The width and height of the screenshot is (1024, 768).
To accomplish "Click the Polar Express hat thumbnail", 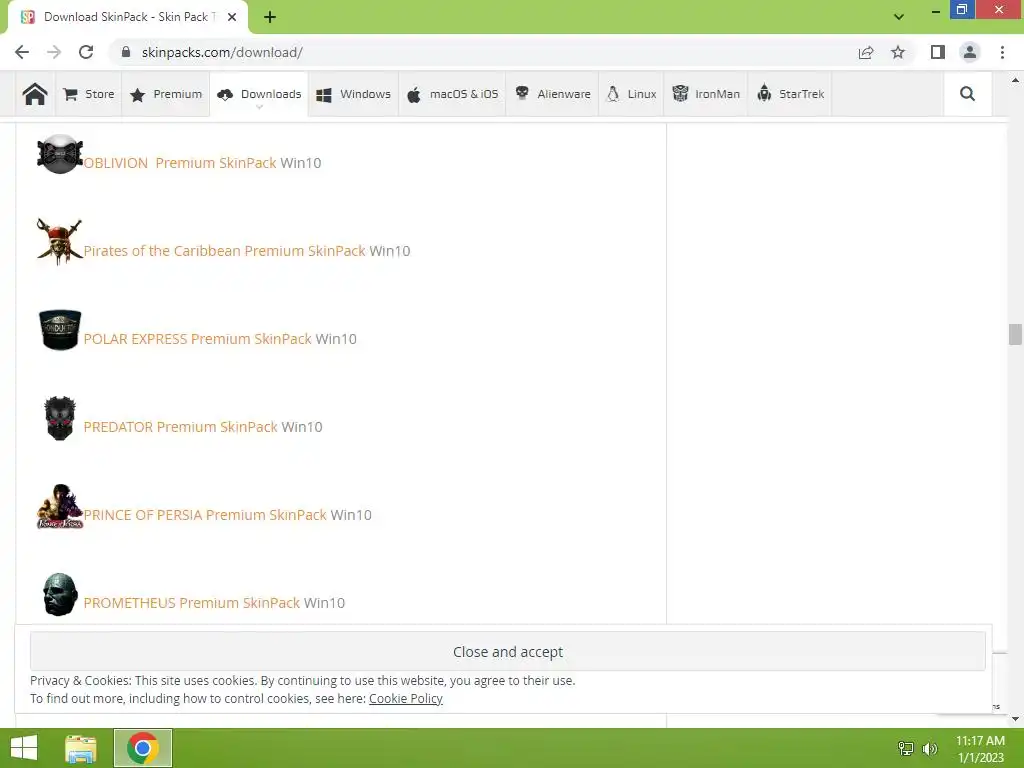I will 60,330.
